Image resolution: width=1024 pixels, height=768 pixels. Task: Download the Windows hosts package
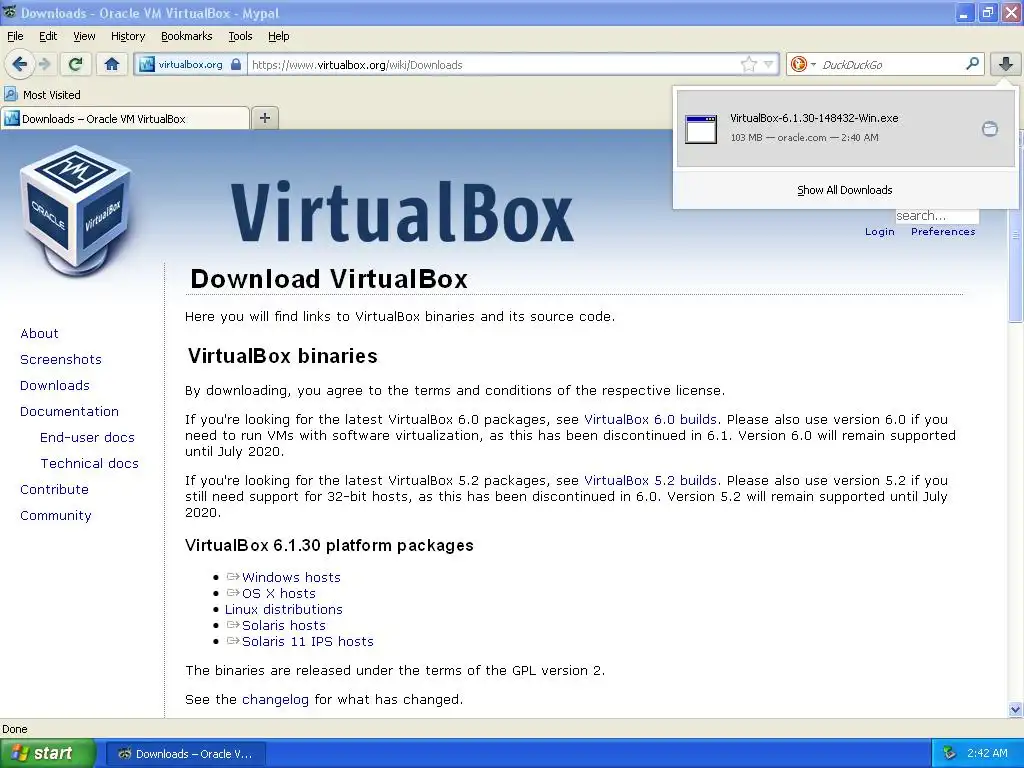point(291,577)
